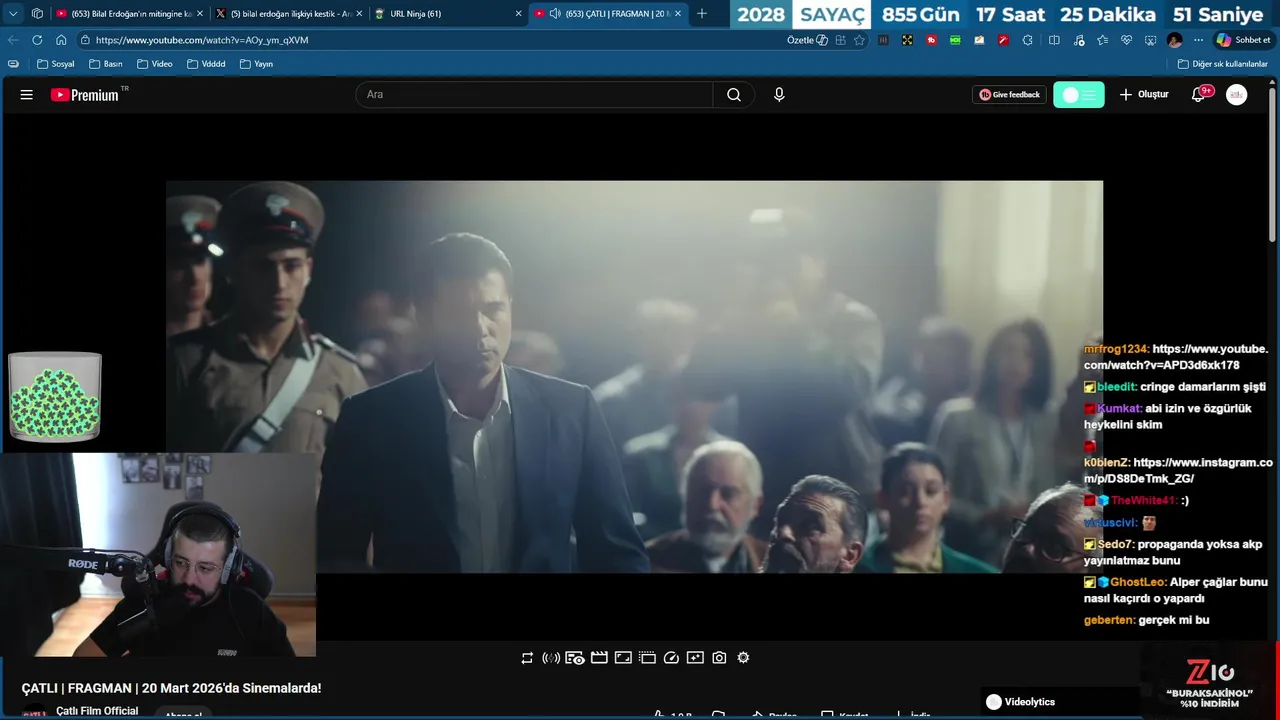Open the favorites list icon in toolbar
1280x720 pixels.
[1102, 40]
